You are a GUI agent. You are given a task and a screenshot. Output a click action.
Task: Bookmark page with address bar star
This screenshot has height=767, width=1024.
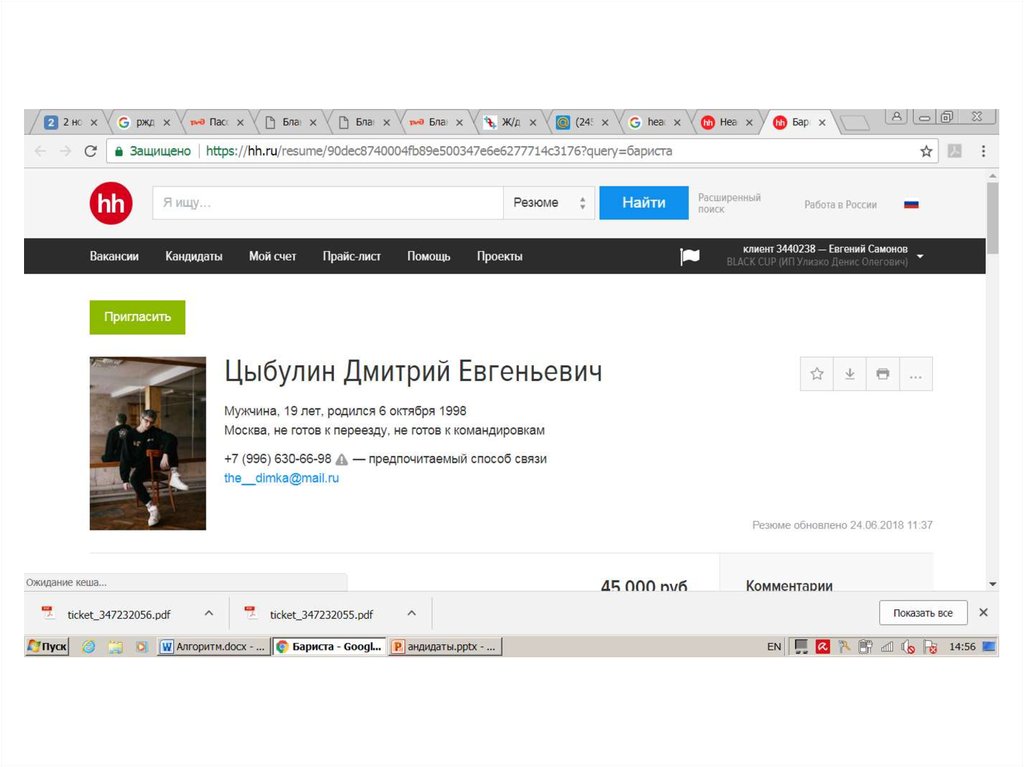pos(926,151)
